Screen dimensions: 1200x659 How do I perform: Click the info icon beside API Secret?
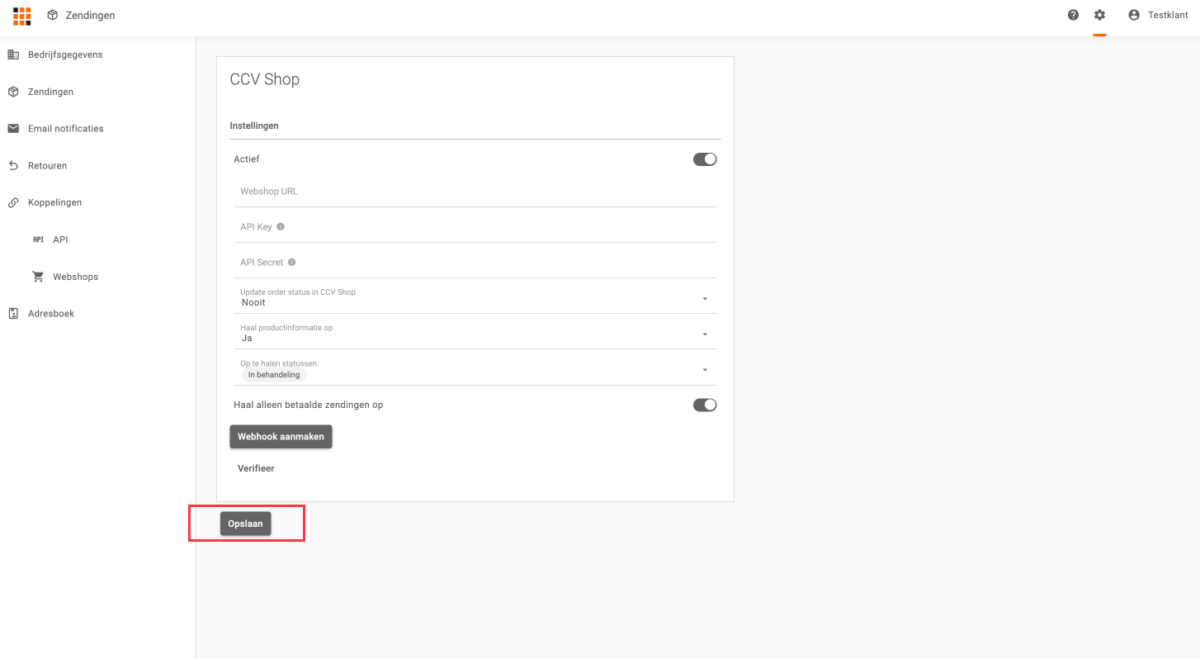[292, 262]
